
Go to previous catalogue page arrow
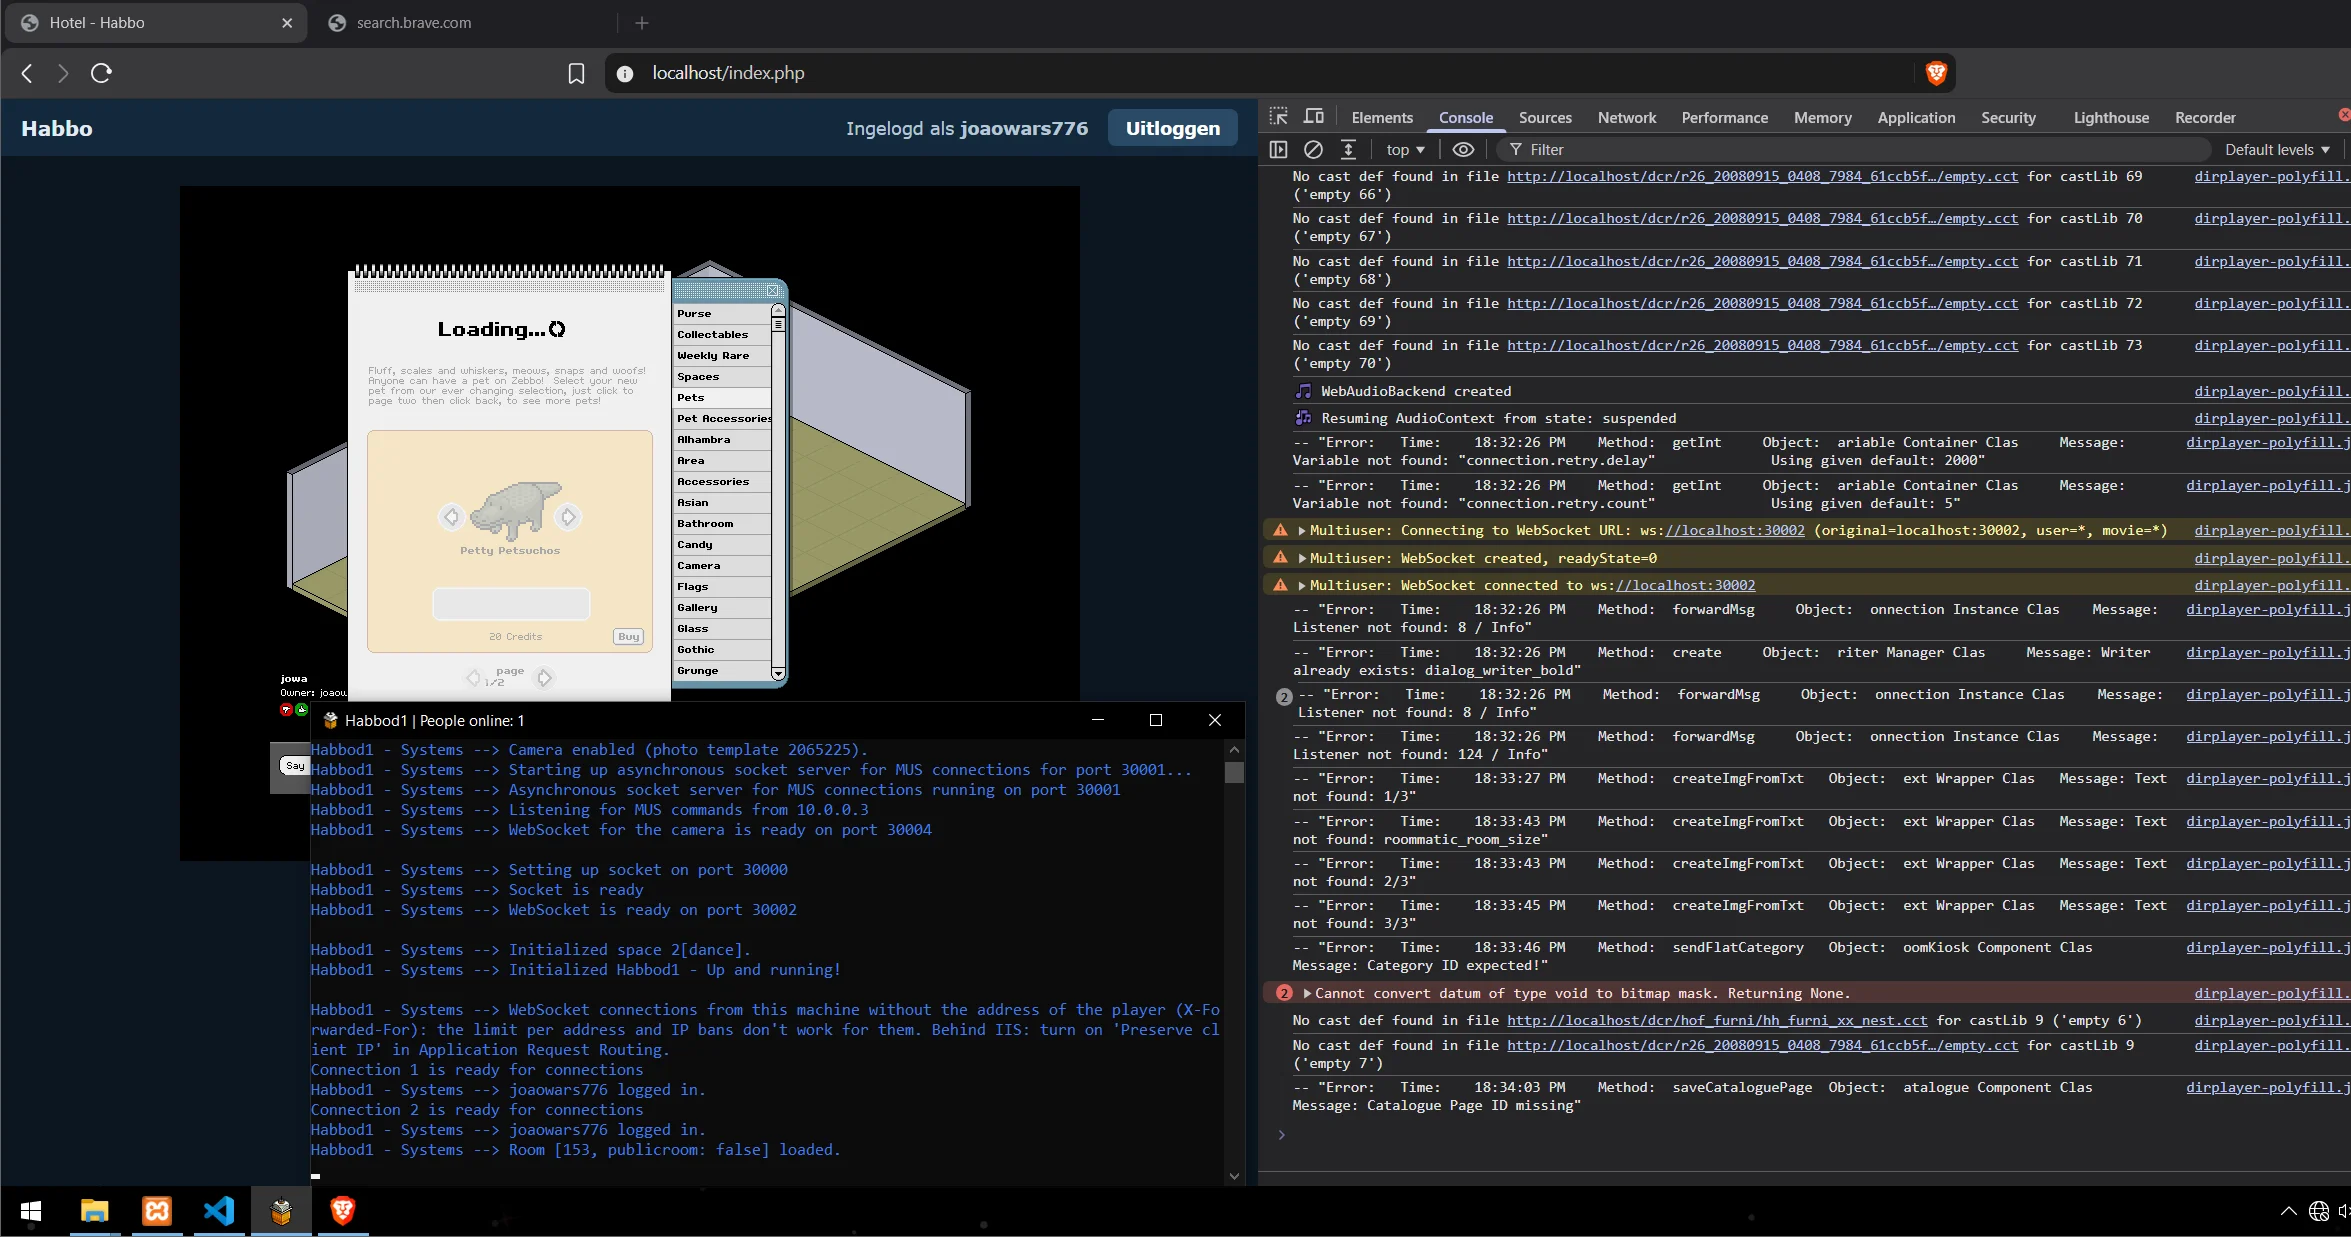474,677
